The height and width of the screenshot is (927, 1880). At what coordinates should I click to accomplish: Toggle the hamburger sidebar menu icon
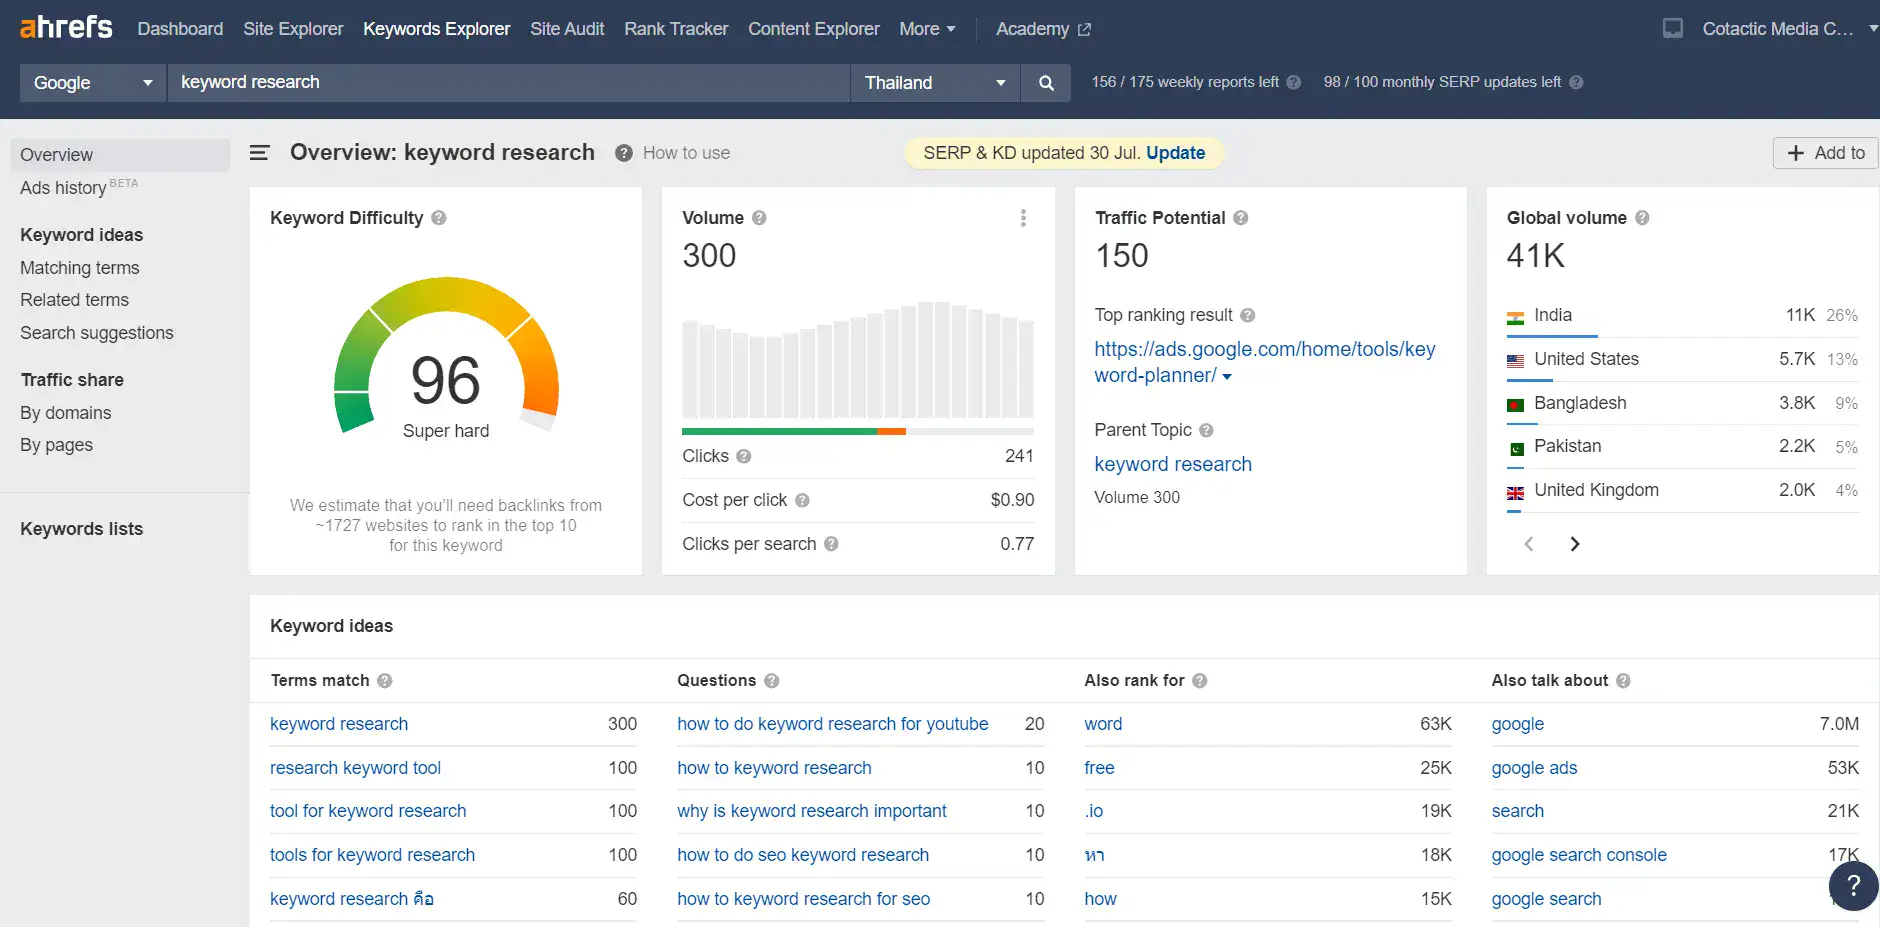260,153
